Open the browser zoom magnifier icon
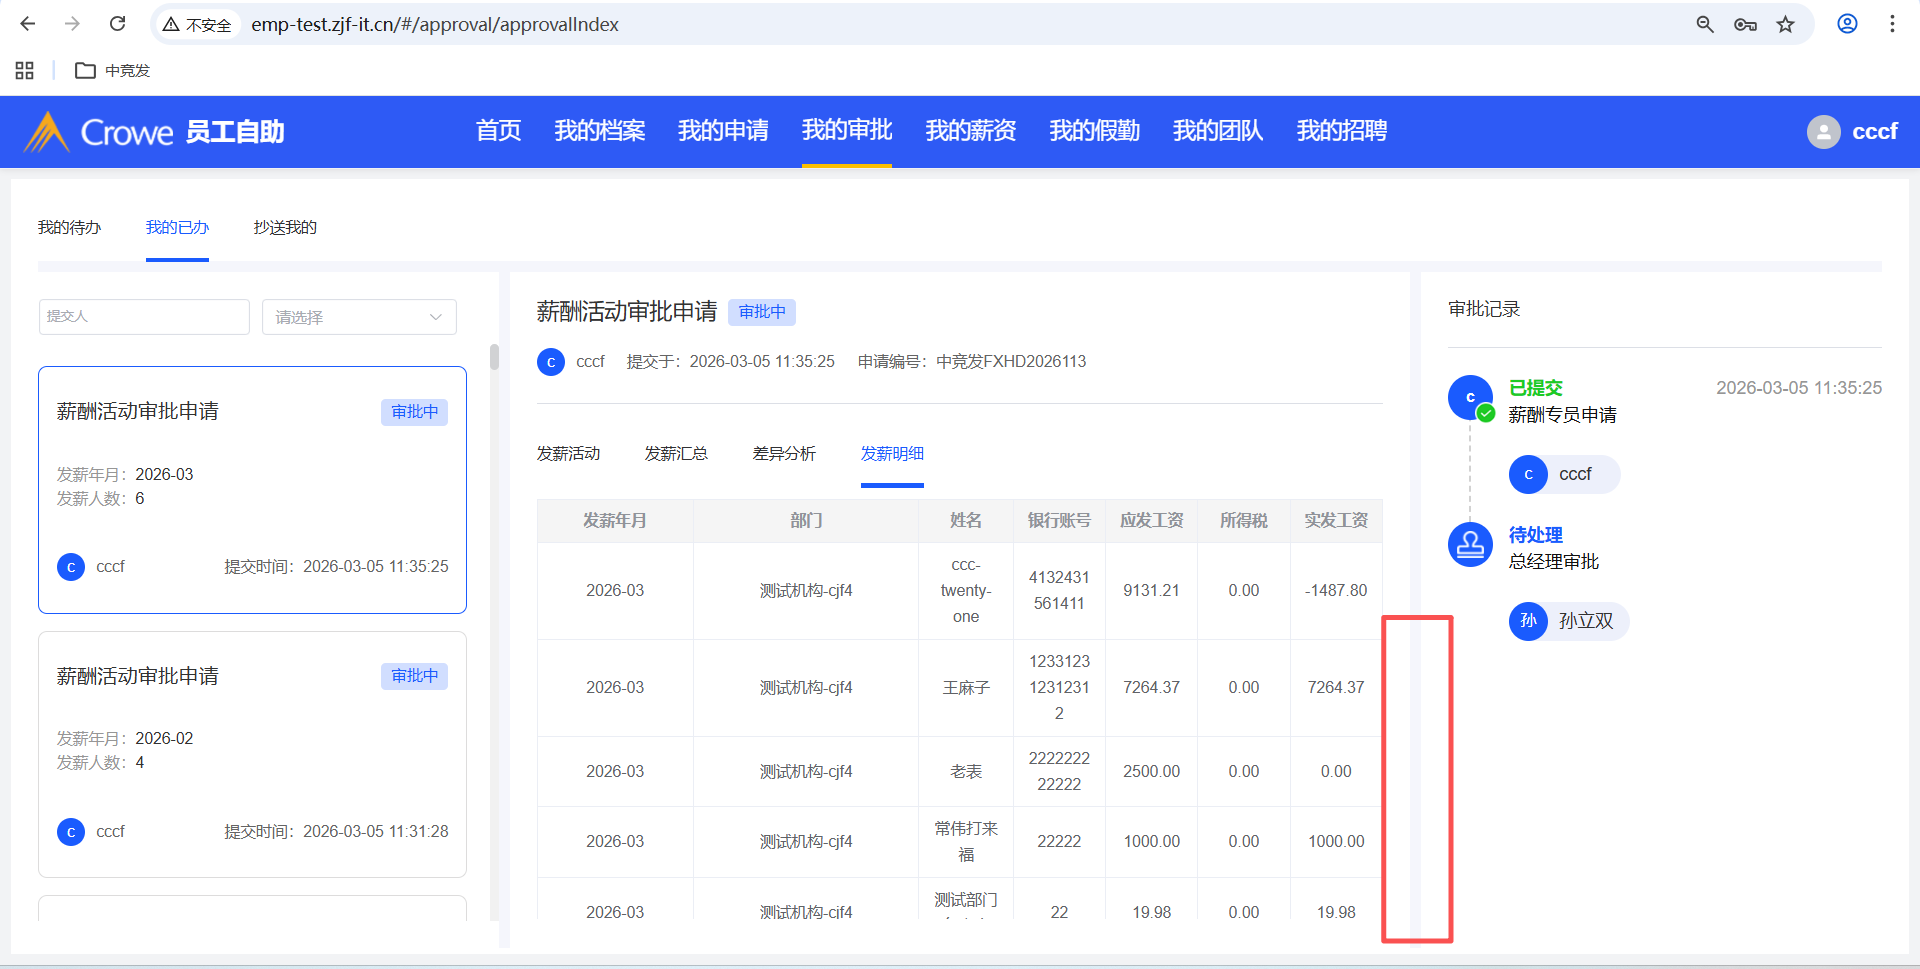Viewport: 1920px width, 969px height. coord(1705,25)
